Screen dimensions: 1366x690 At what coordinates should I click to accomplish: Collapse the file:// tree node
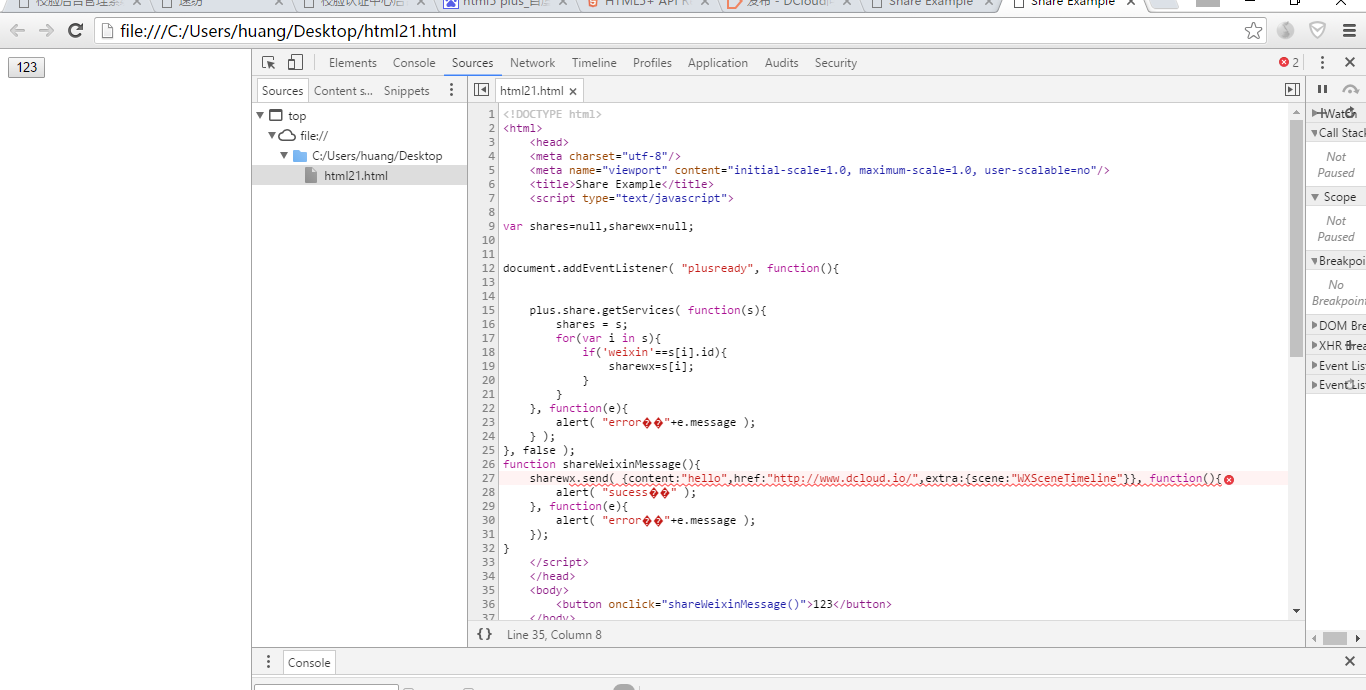click(271, 136)
